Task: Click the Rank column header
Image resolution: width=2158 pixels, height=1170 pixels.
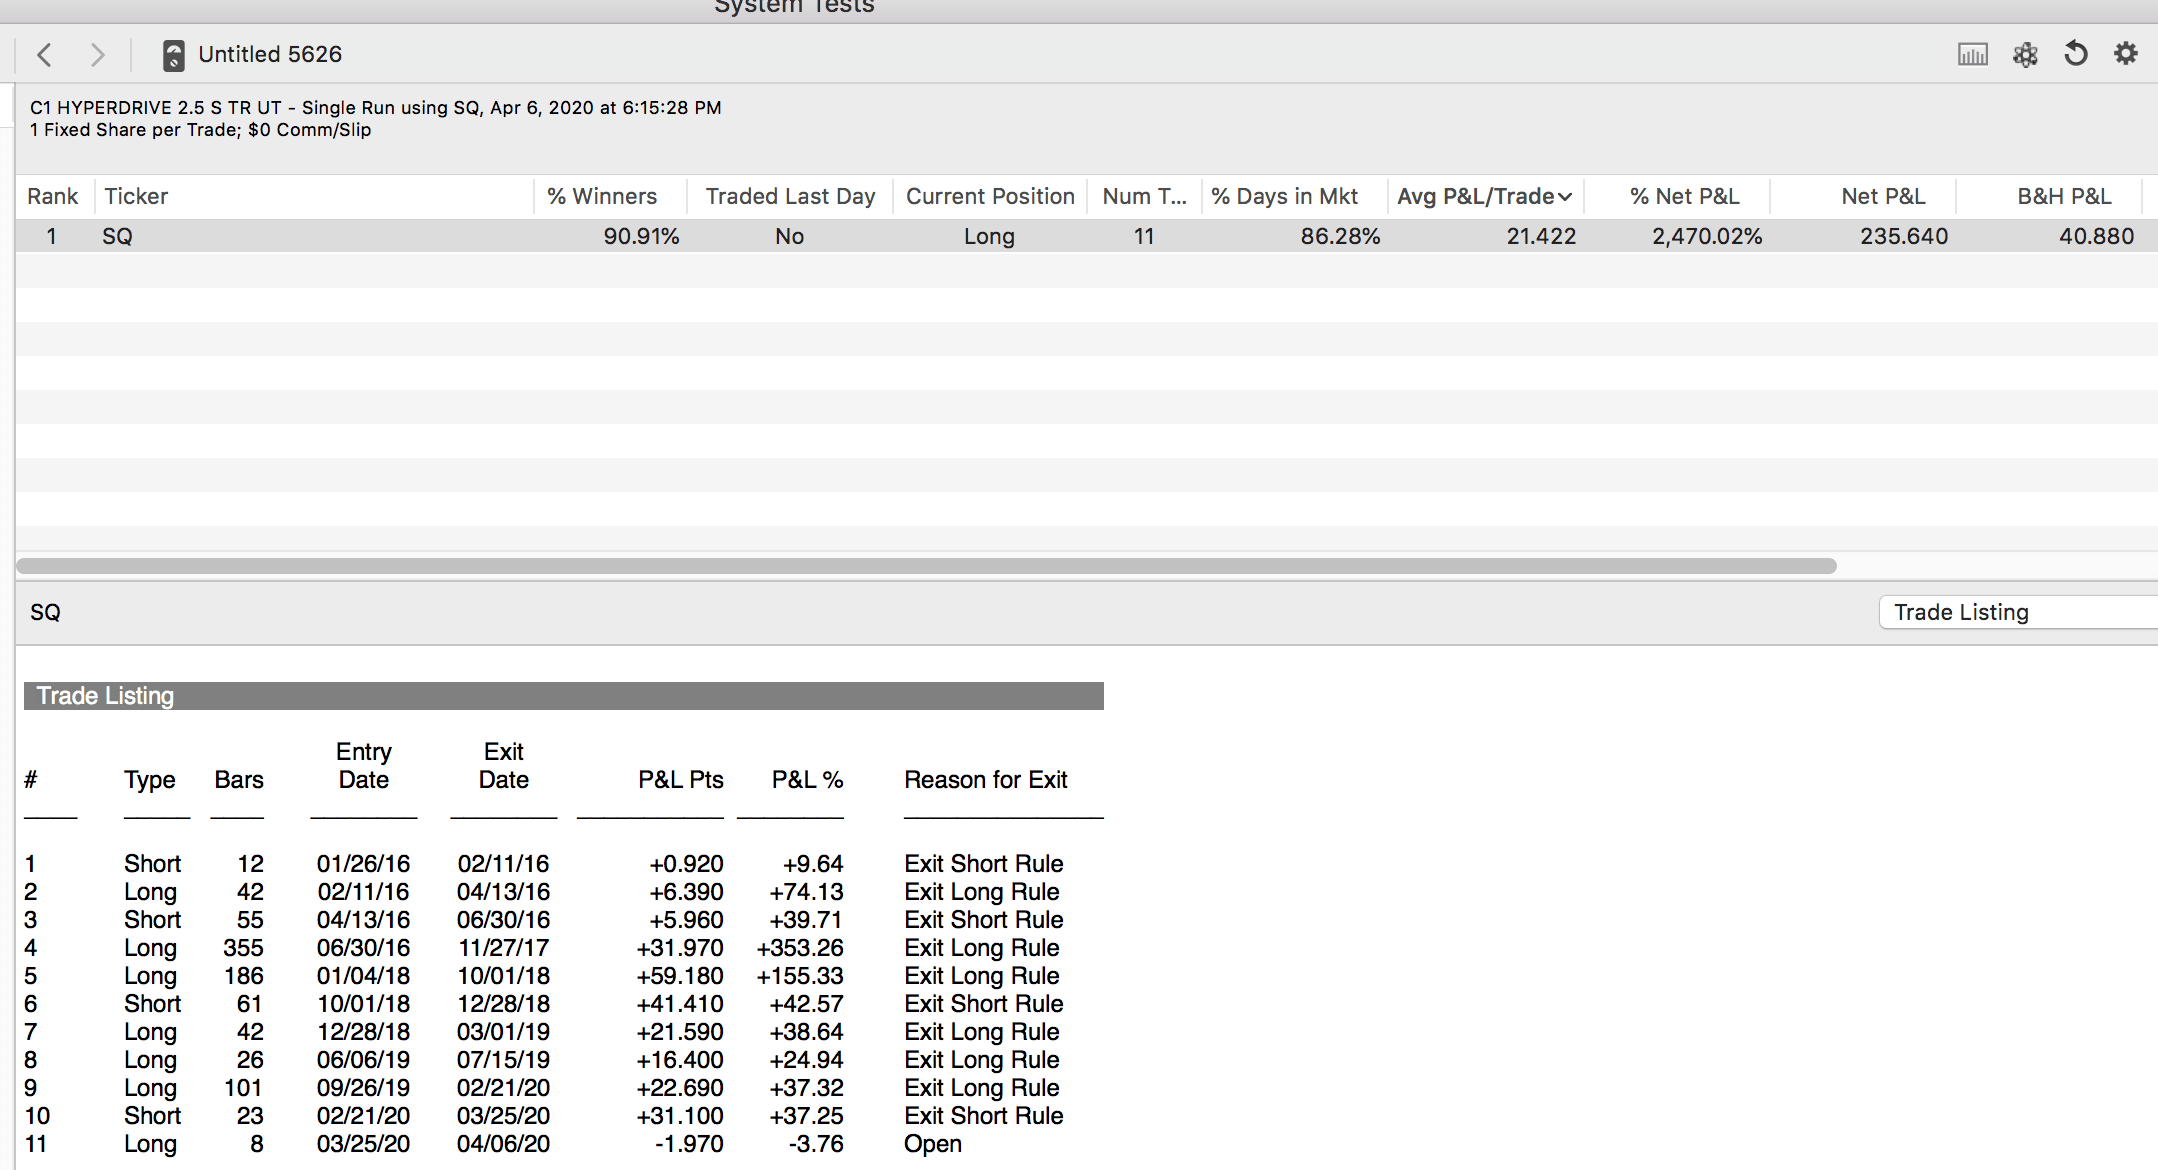Action: [52, 196]
